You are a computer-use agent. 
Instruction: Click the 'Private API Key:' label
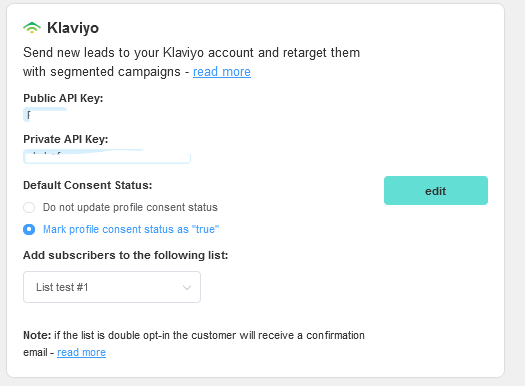tap(66, 139)
